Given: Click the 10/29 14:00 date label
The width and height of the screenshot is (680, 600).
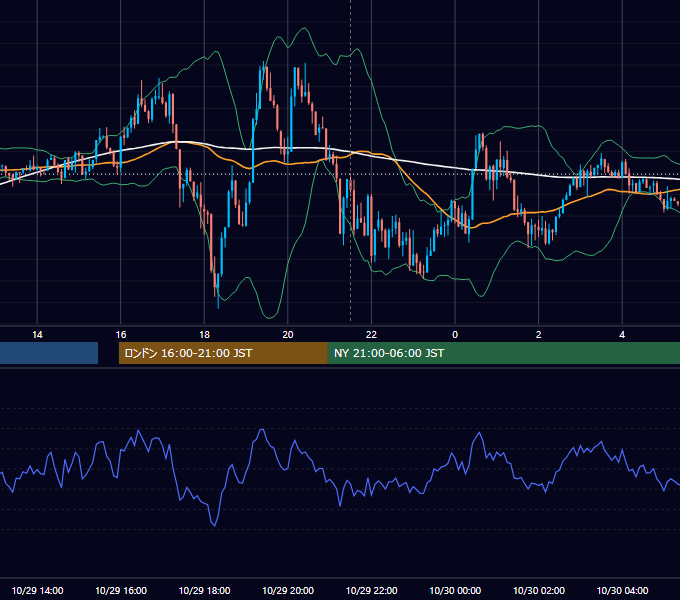Looking at the screenshot, I should (x=37, y=590).
